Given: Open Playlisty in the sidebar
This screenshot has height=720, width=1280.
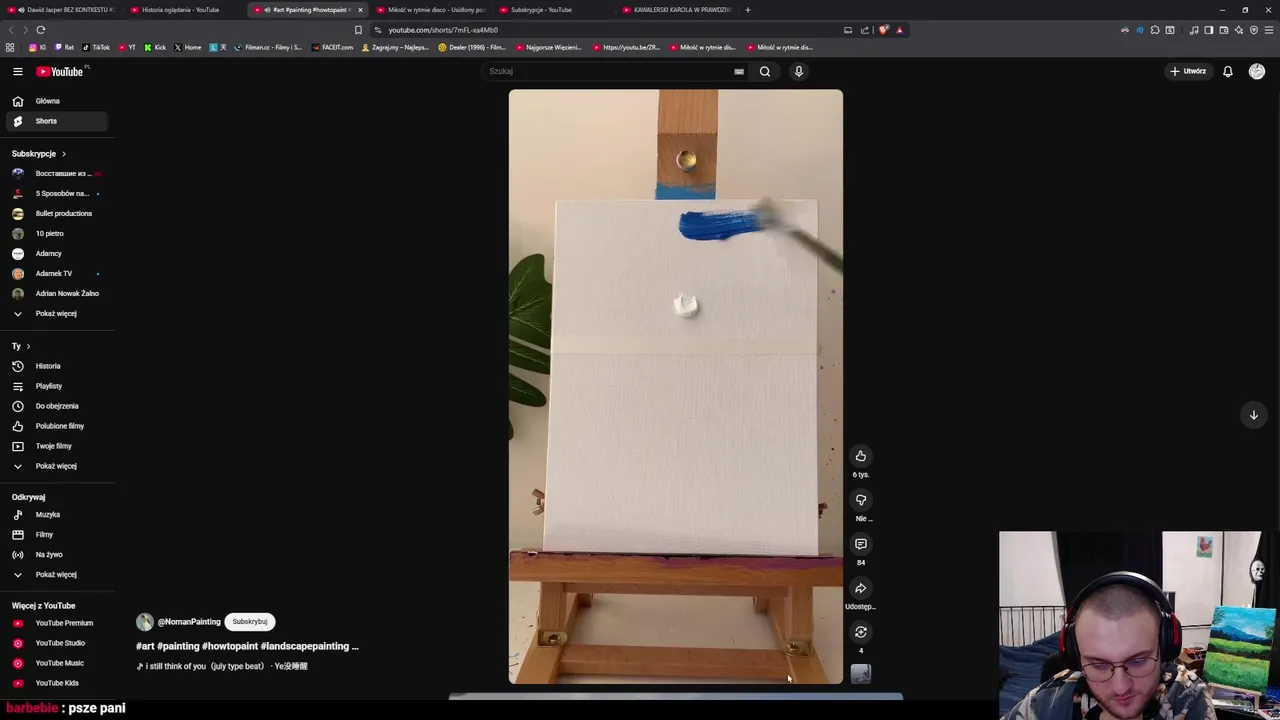Looking at the screenshot, I should [56, 386].
